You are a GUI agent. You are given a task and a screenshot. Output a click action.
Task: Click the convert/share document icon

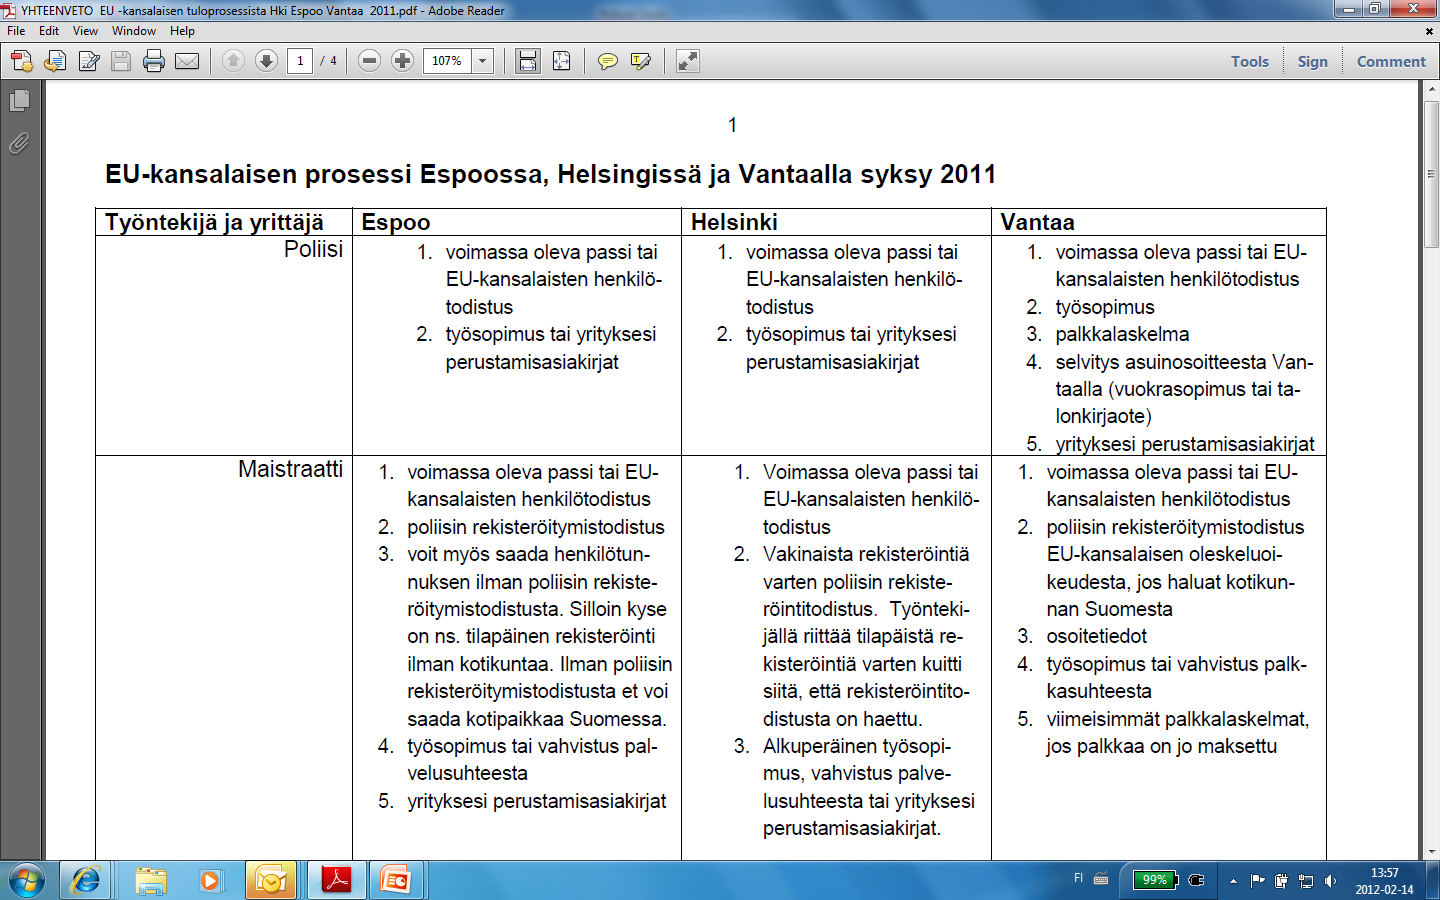(x=55, y=61)
